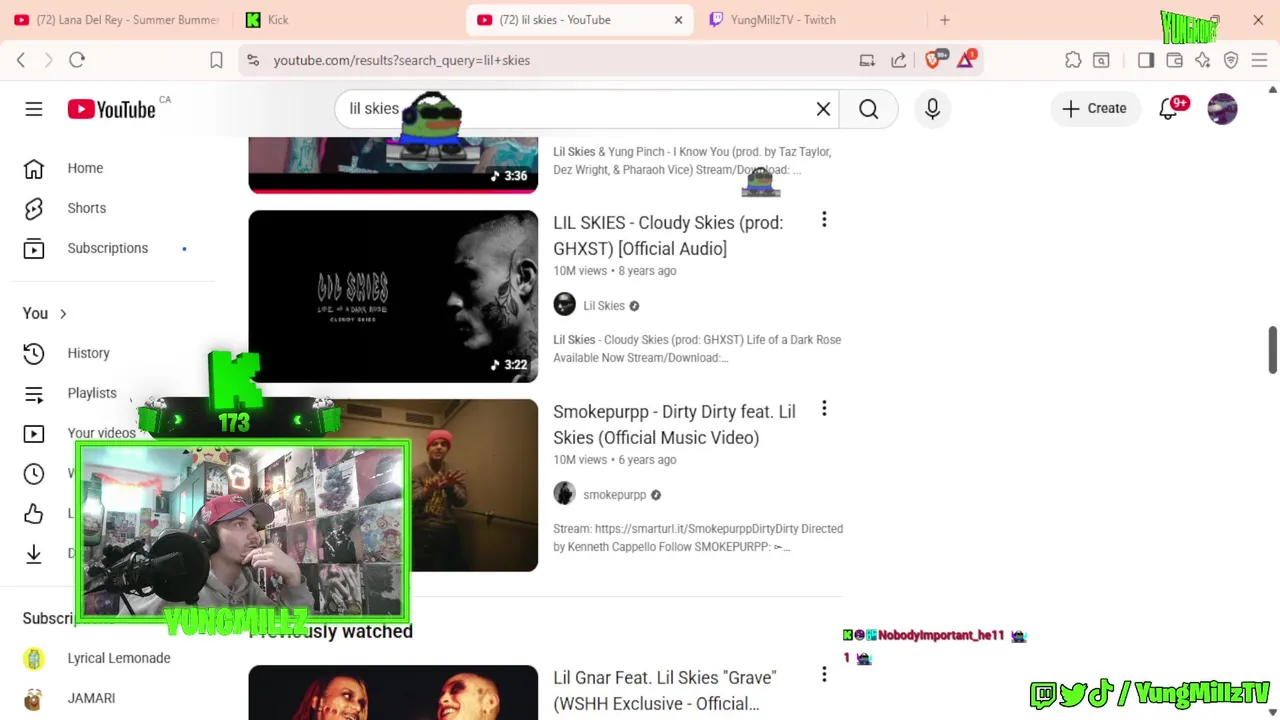
Task: Go back with the browser back arrow
Action: pyautogui.click(x=21, y=60)
